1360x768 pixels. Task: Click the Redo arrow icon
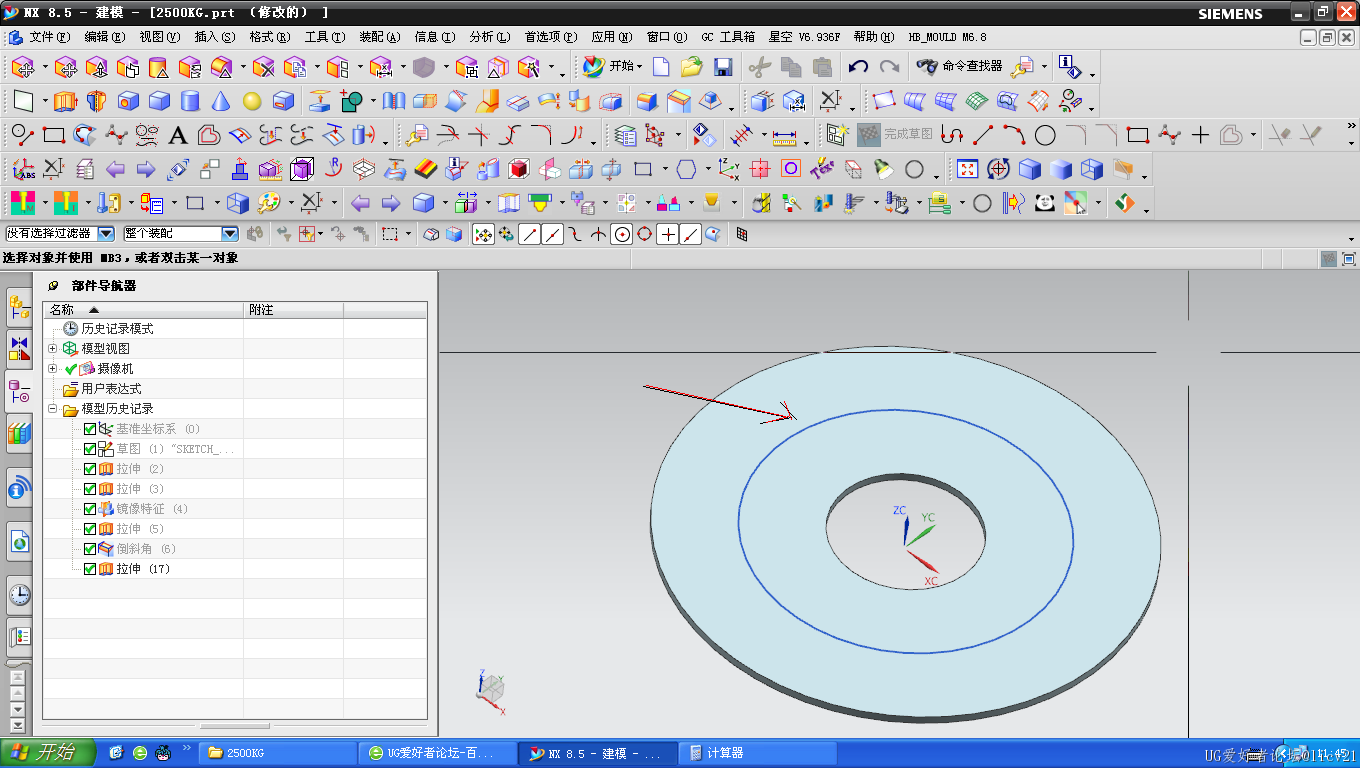tap(889, 67)
